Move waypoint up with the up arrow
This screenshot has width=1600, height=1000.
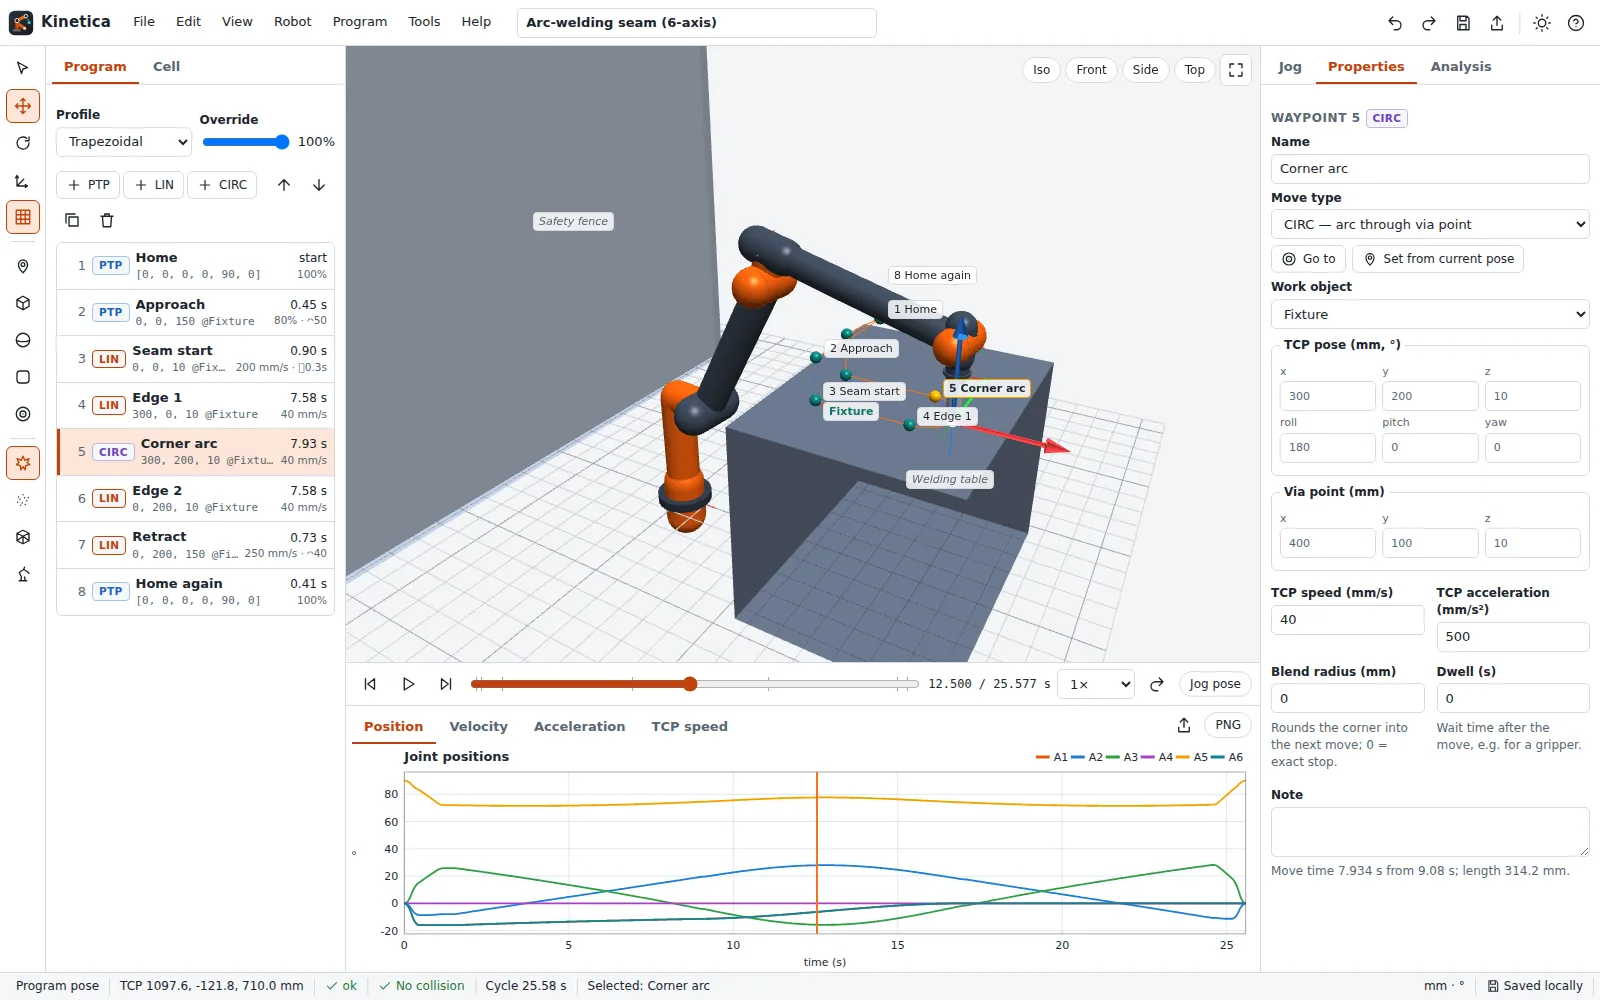tap(284, 185)
